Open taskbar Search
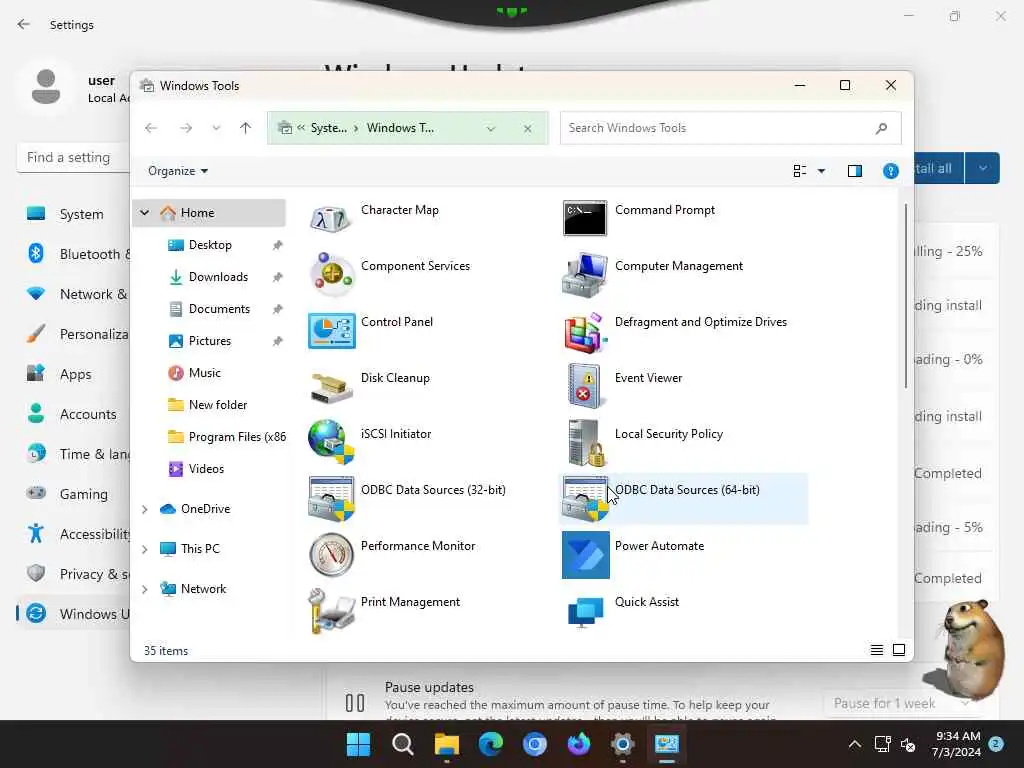This screenshot has width=1024, height=768. click(x=402, y=744)
